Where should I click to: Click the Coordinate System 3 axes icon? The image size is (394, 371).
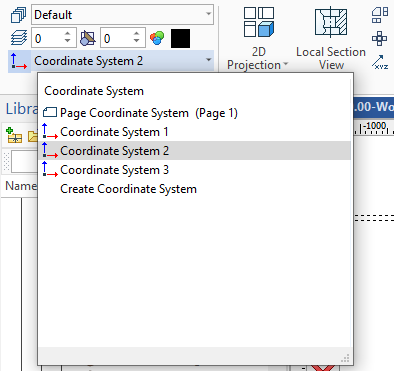tap(50, 169)
